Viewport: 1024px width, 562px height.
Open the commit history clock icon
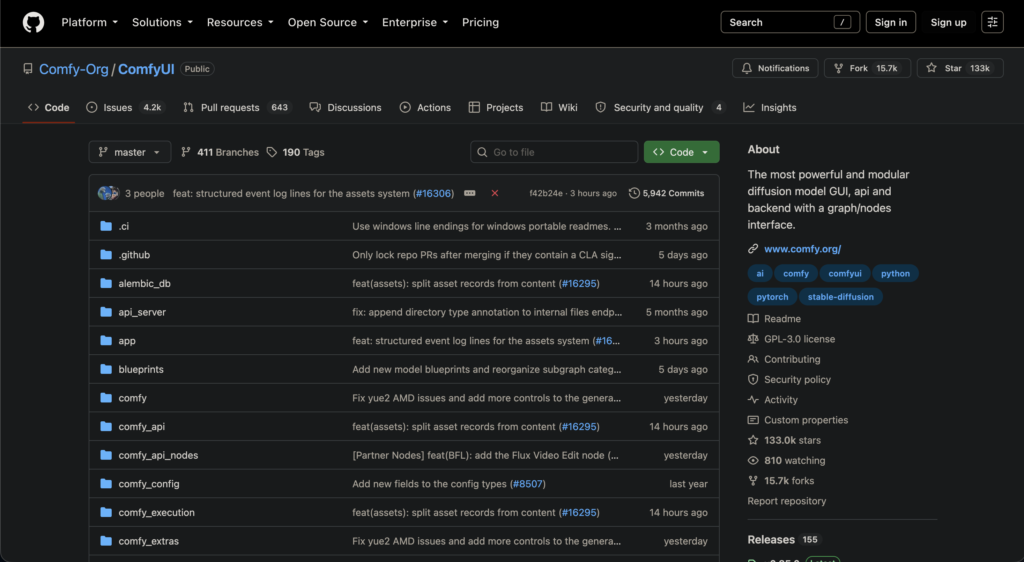[x=633, y=193]
